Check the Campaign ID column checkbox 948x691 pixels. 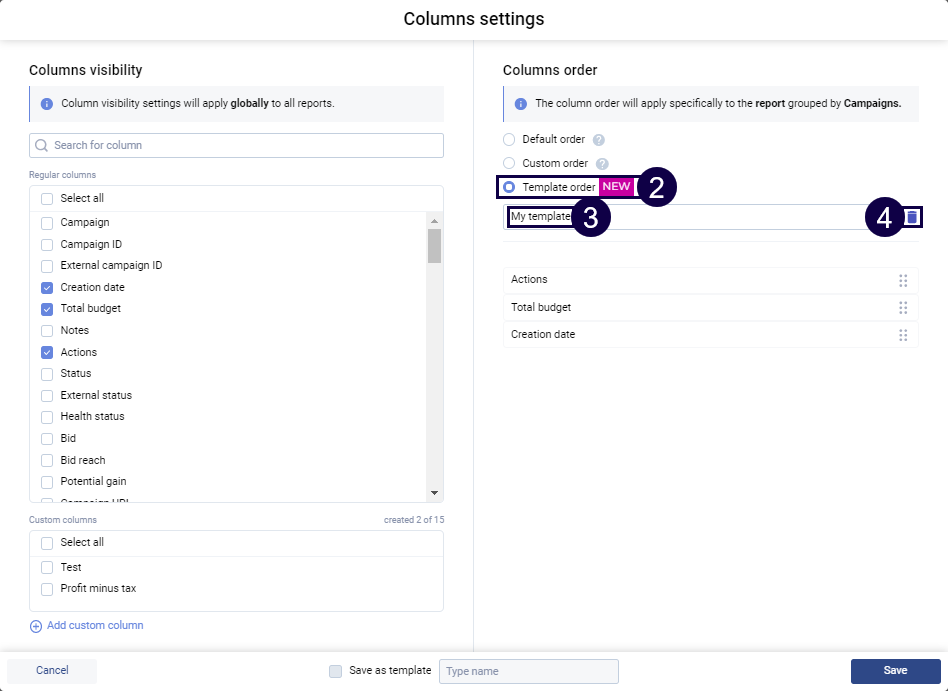[47, 245]
